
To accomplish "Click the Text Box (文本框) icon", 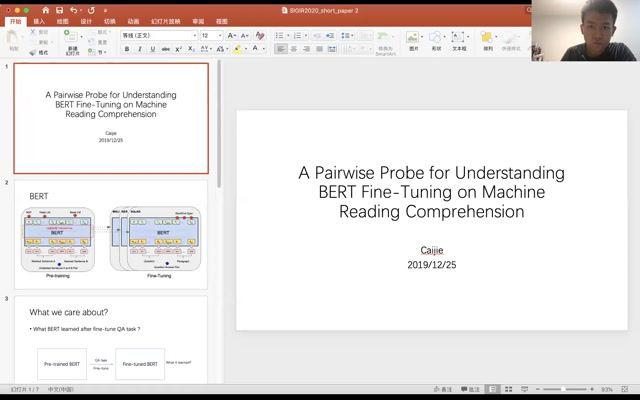I will point(459,38).
